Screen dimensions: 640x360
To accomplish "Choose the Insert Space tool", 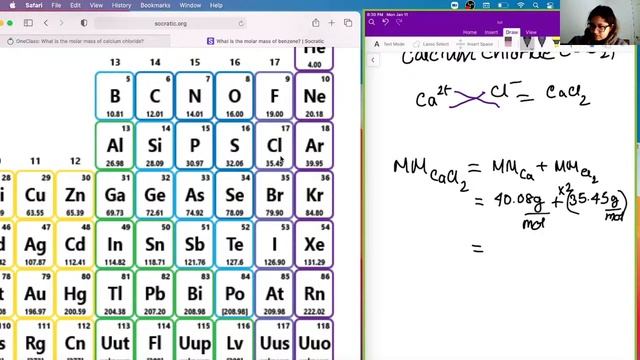I will coord(475,44).
